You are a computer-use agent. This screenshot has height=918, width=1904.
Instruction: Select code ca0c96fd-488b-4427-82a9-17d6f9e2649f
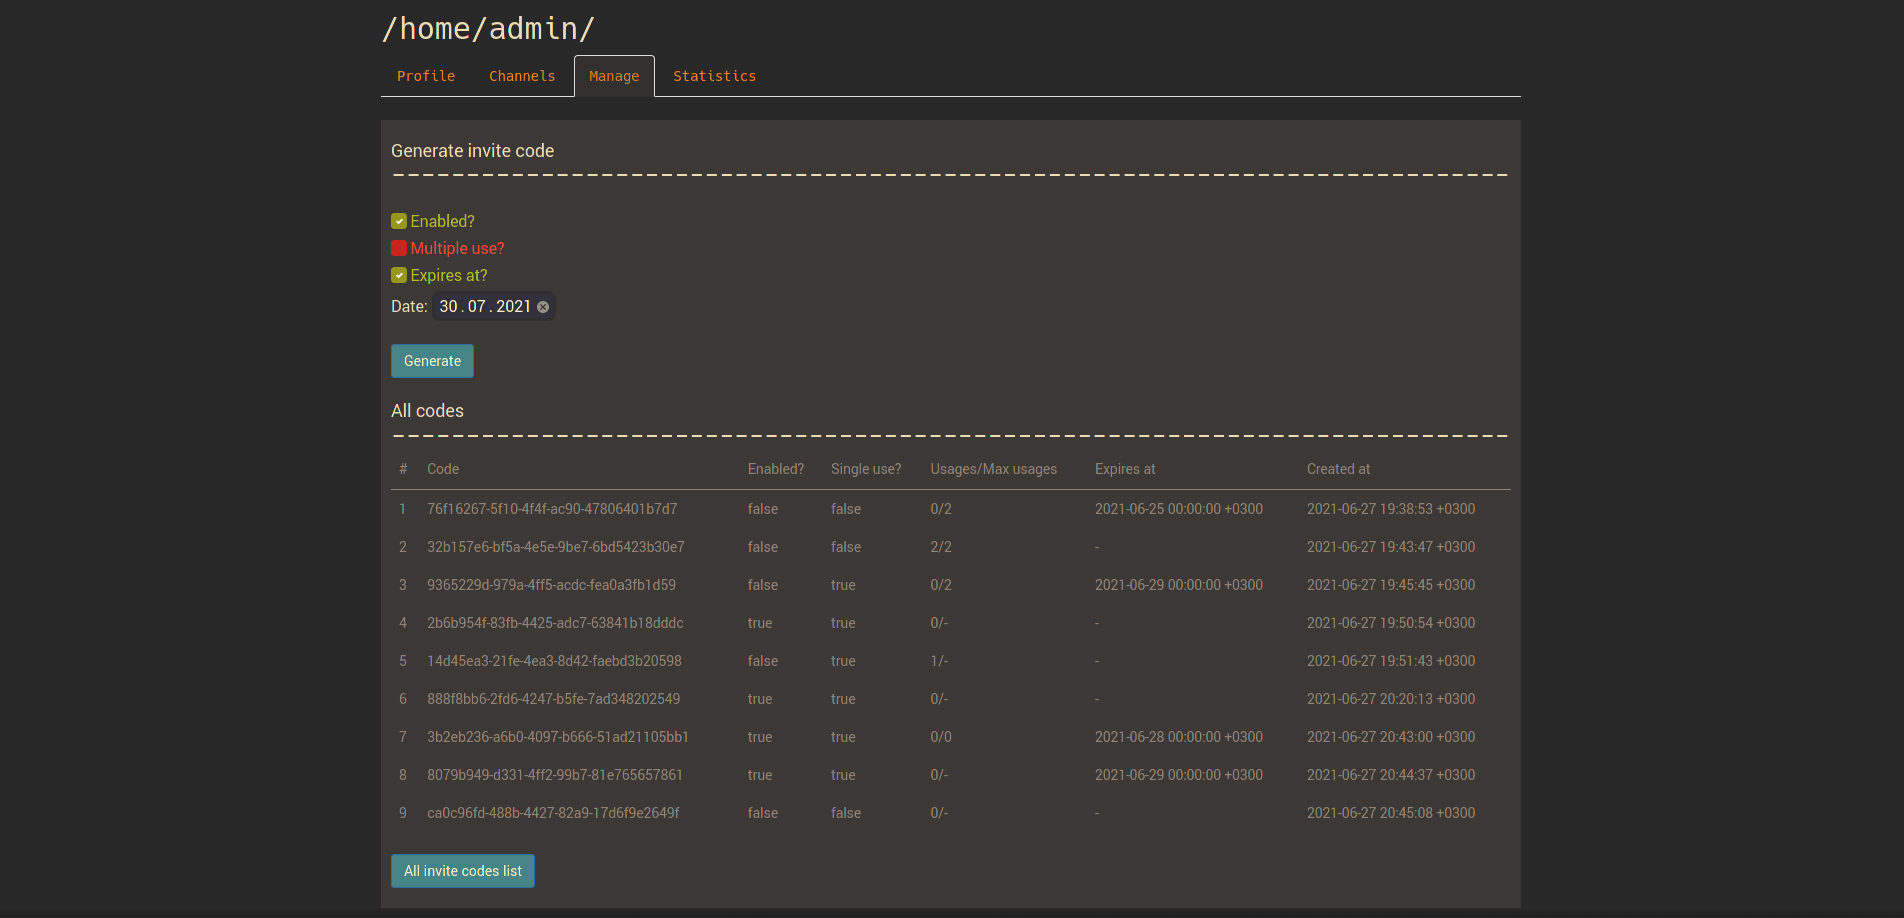553,813
